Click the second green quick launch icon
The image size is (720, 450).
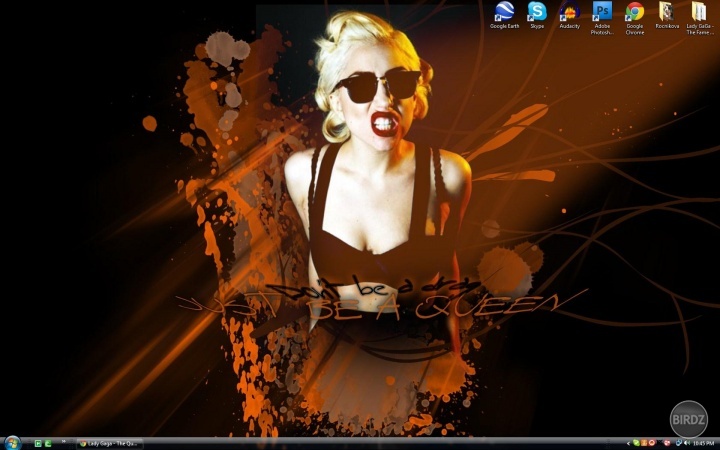click(x=48, y=444)
